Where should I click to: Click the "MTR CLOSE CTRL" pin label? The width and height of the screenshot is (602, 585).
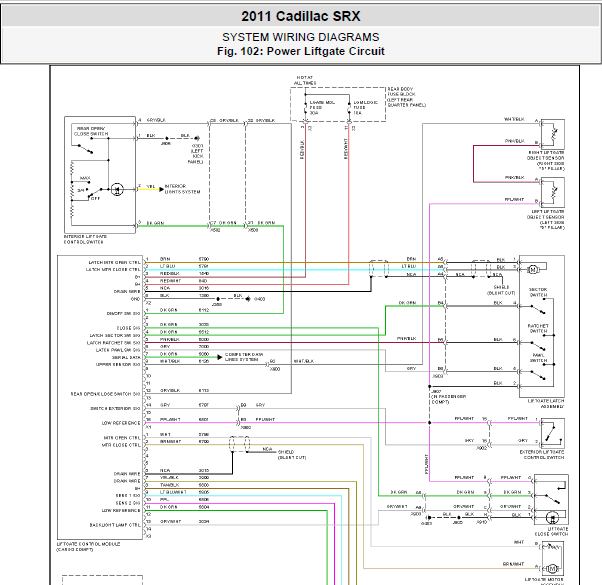(121, 445)
